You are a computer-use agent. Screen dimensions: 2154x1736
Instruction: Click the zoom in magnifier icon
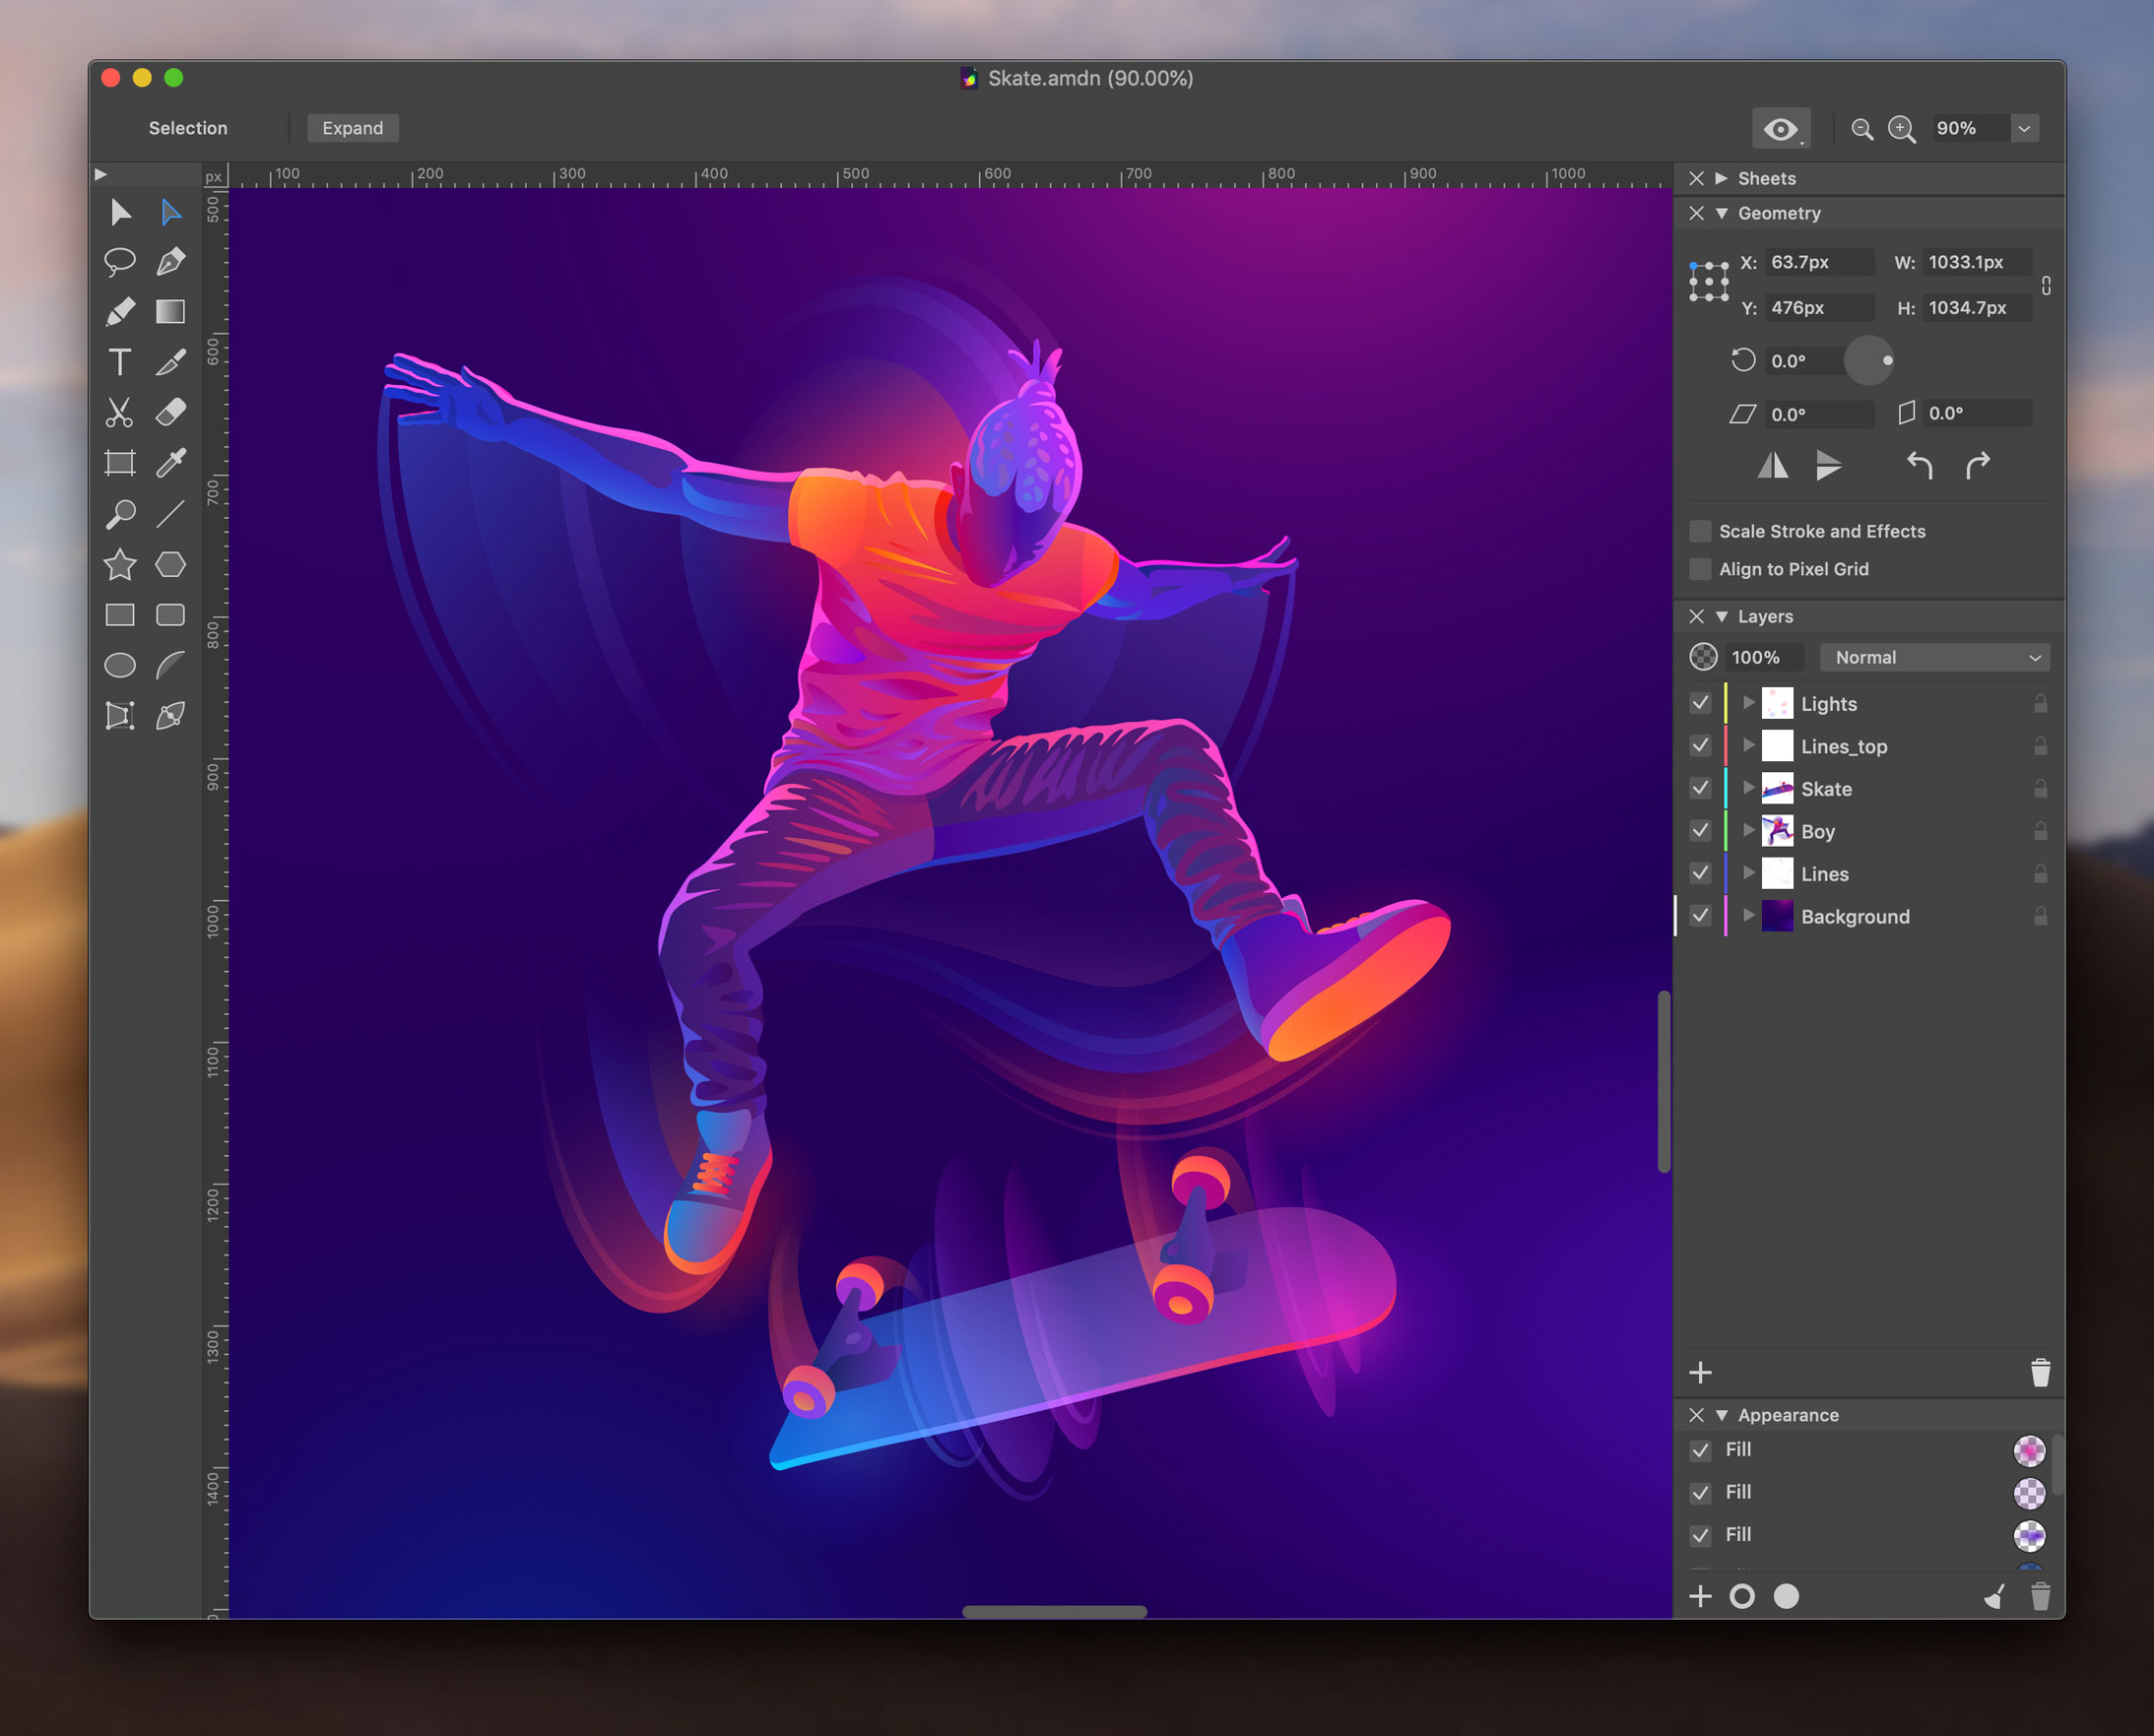1901,129
